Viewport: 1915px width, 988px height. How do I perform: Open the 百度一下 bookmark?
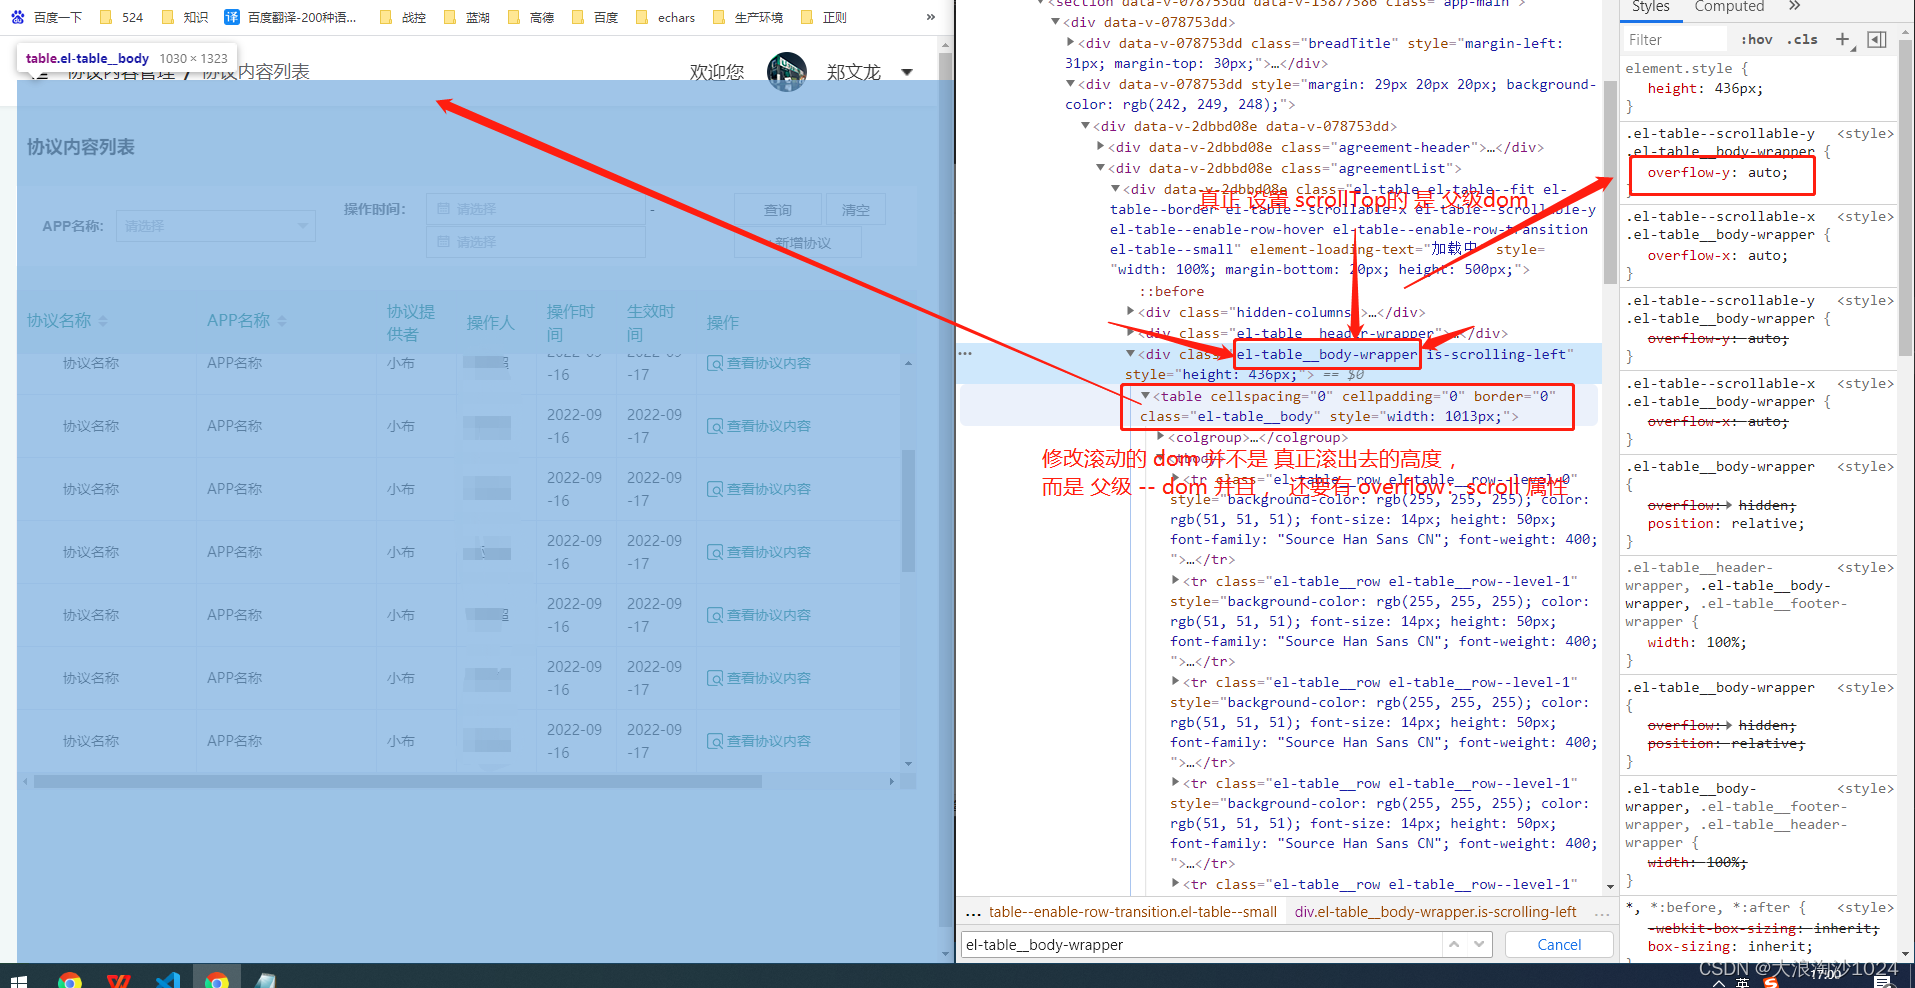pyautogui.click(x=46, y=17)
